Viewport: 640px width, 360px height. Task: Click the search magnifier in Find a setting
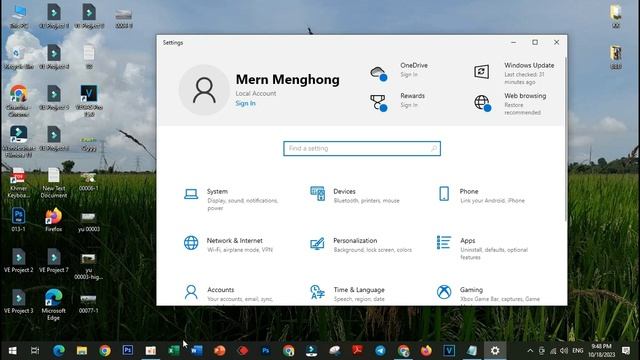coord(434,149)
